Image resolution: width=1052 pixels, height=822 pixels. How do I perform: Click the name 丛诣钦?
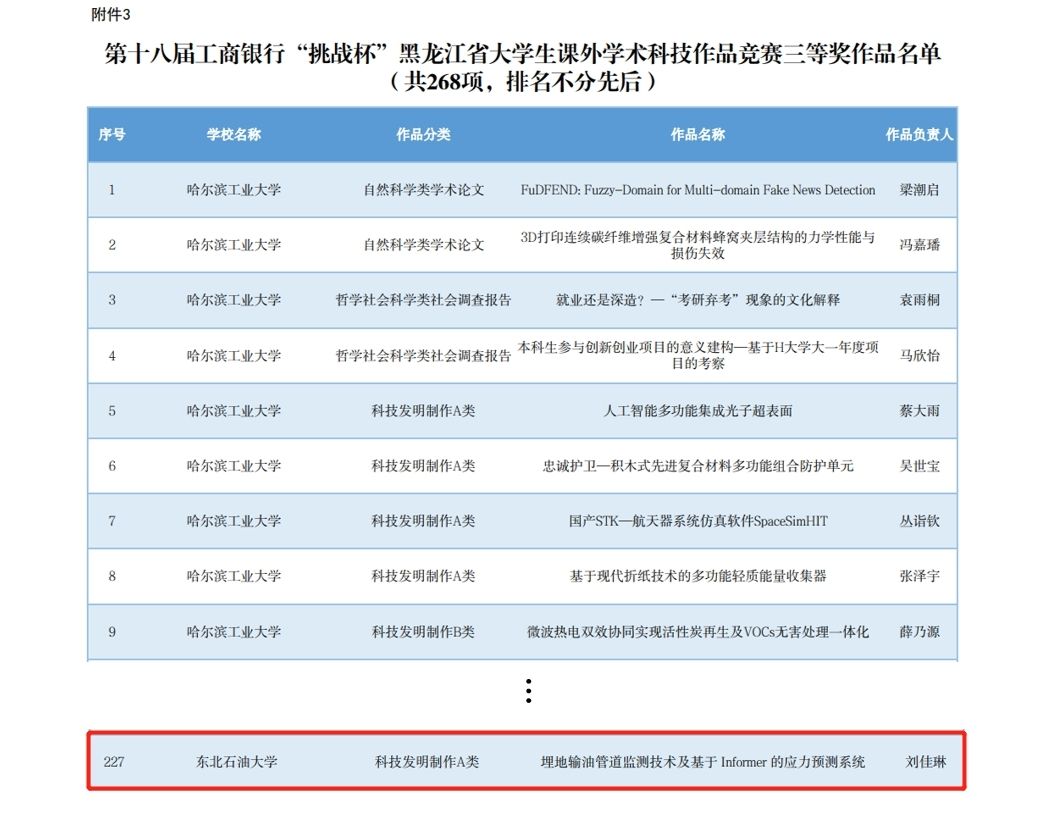tap(919, 521)
